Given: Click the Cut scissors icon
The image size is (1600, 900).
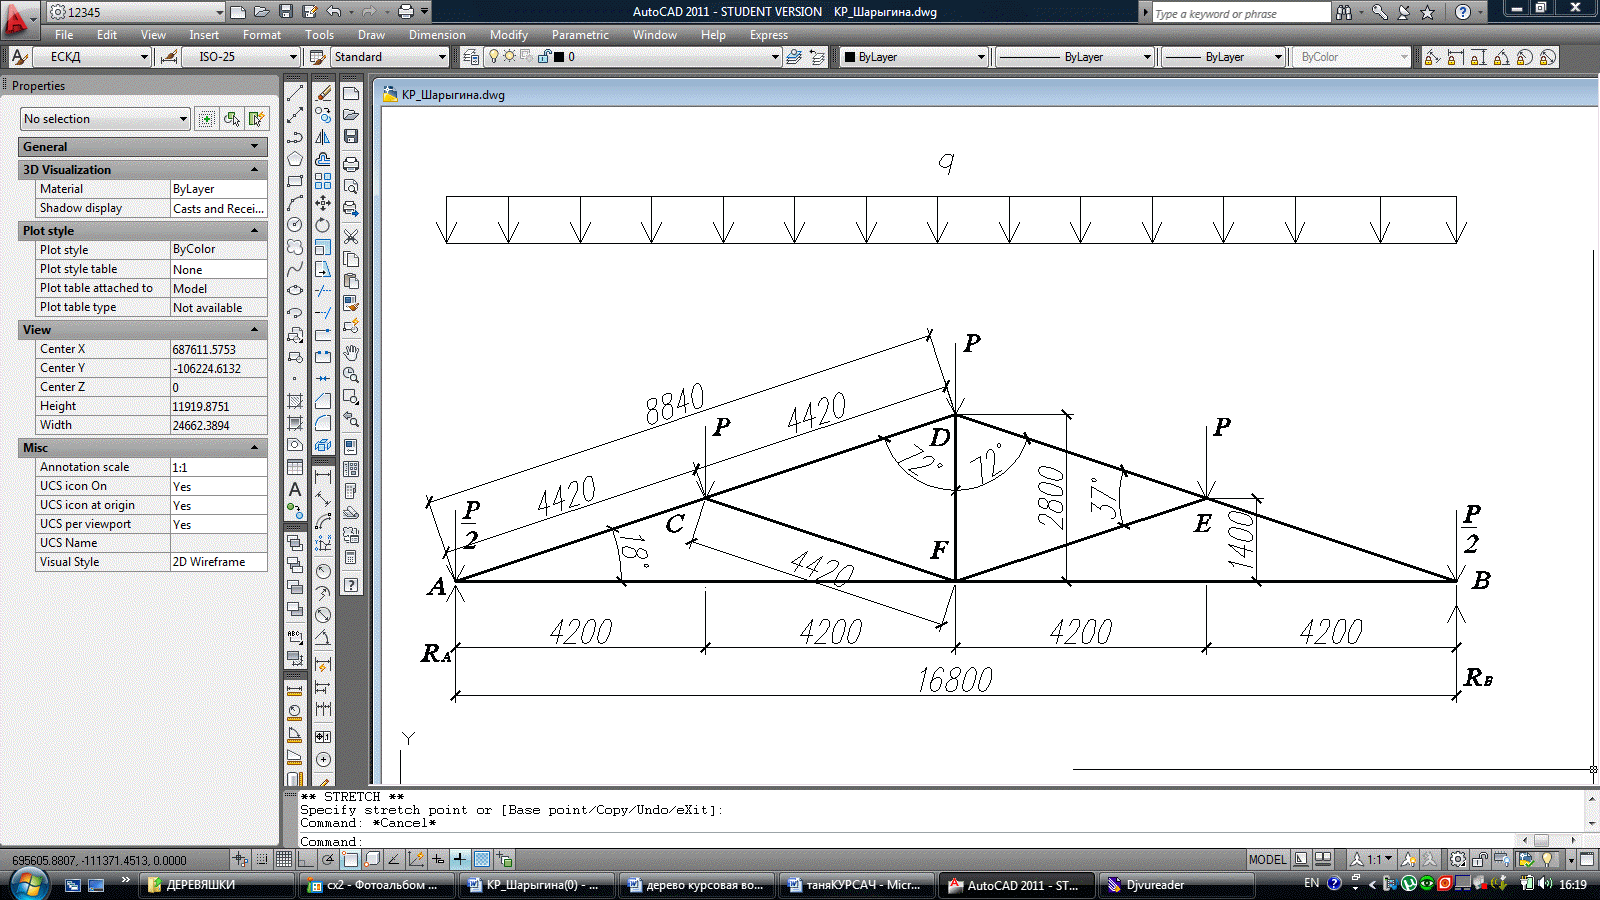Looking at the screenshot, I should 351,237.
